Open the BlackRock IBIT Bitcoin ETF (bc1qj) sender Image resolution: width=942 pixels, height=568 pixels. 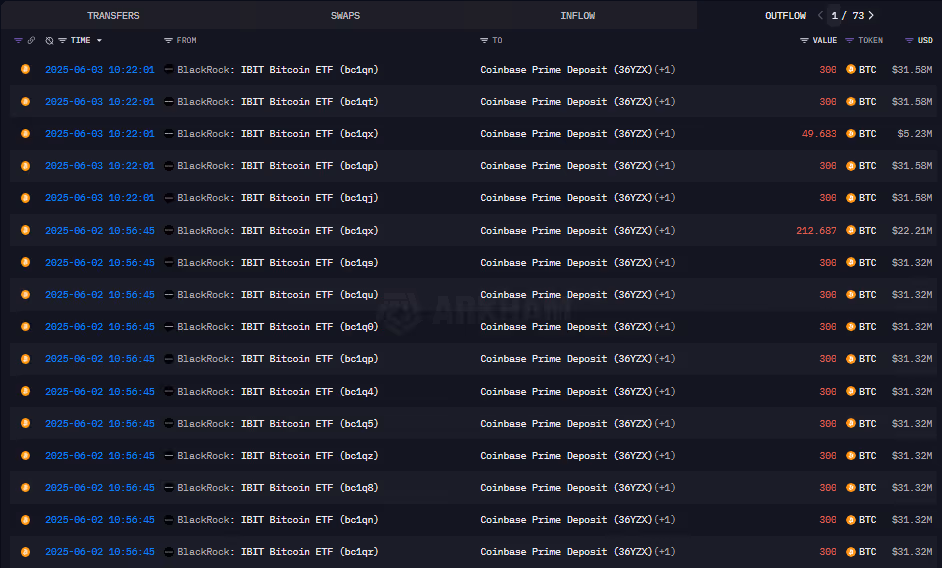tap(278, 198)
